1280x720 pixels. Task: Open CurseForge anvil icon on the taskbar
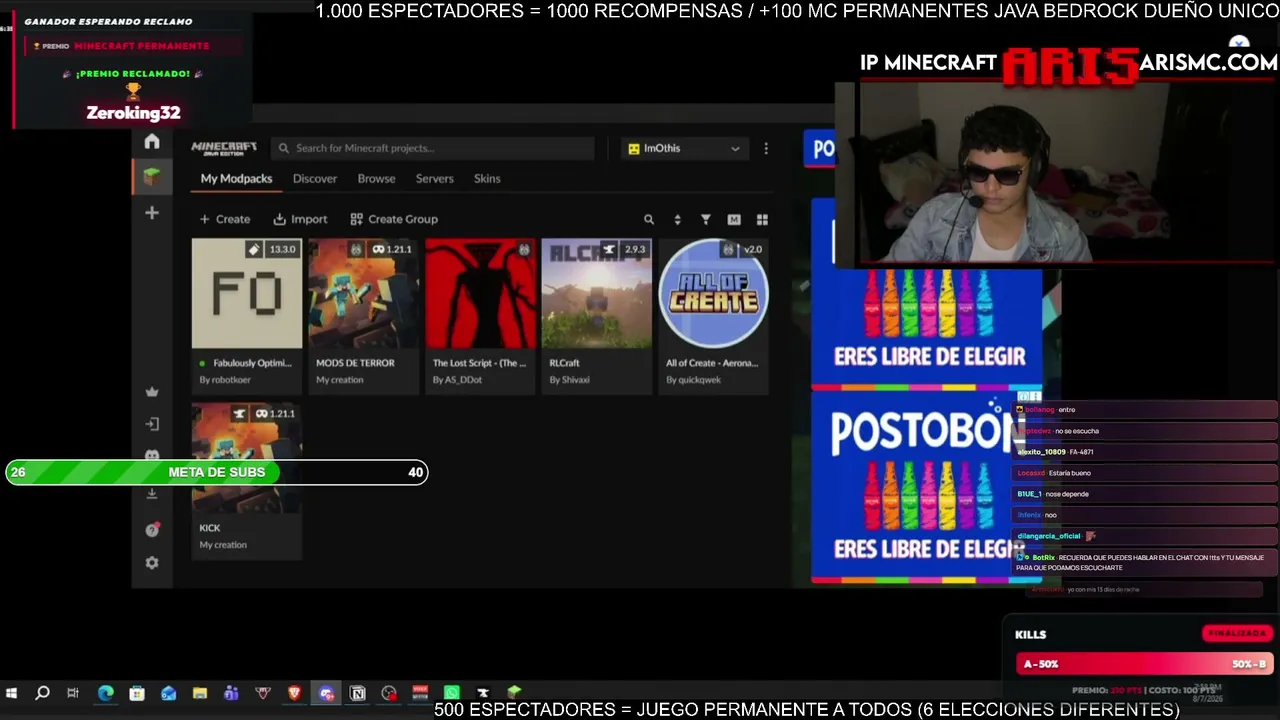pyautogui.click(x=483, y=693)
